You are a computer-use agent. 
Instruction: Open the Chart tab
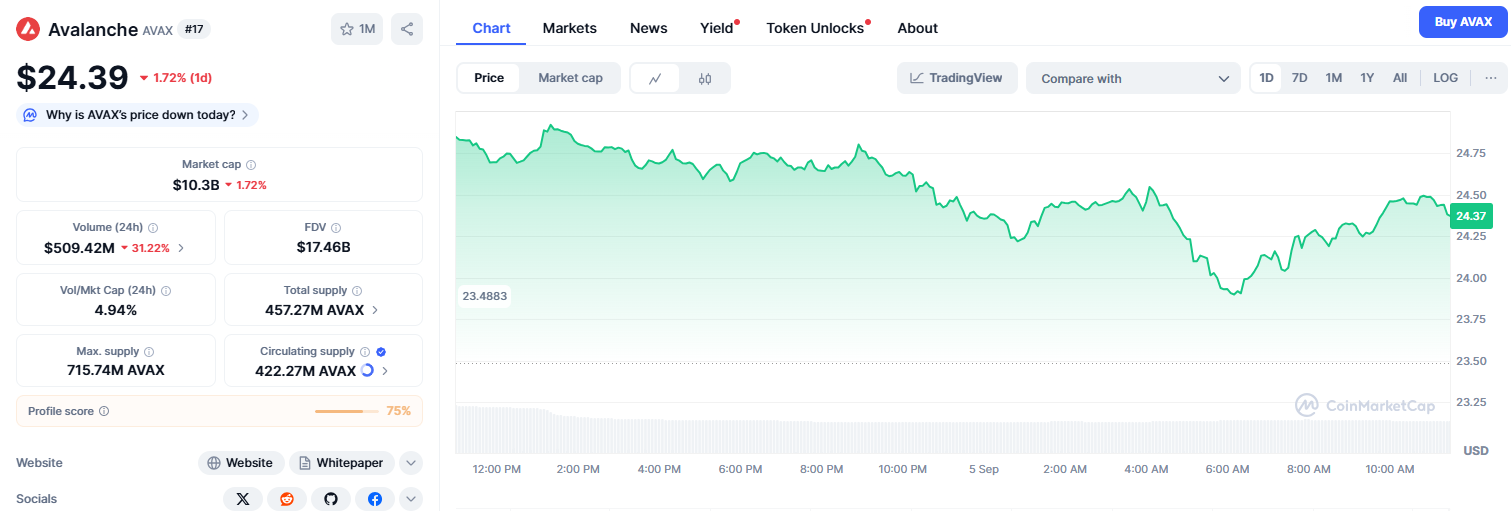[492, 28]
